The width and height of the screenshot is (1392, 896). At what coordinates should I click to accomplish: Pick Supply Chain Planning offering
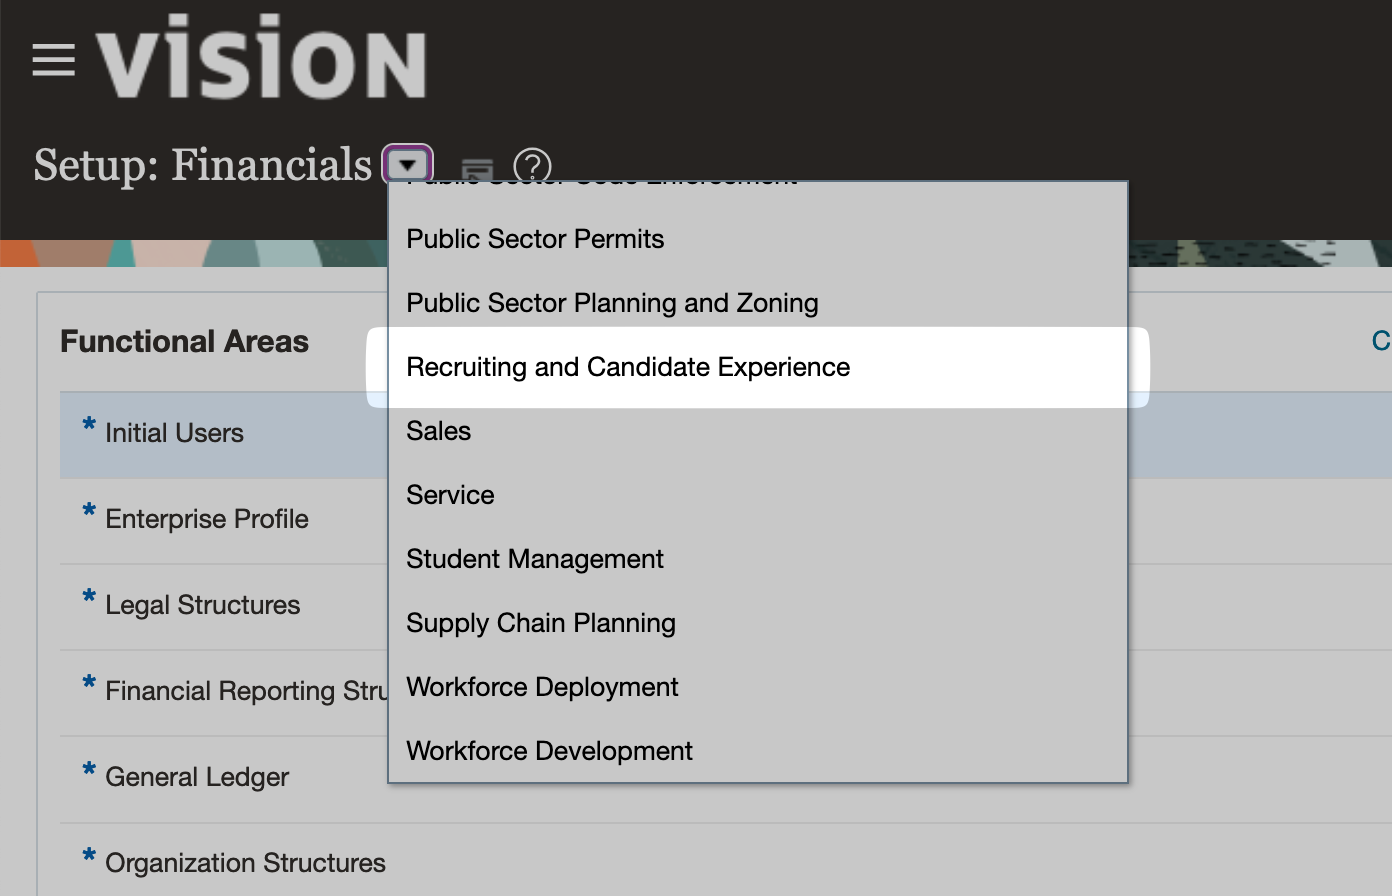541,623
